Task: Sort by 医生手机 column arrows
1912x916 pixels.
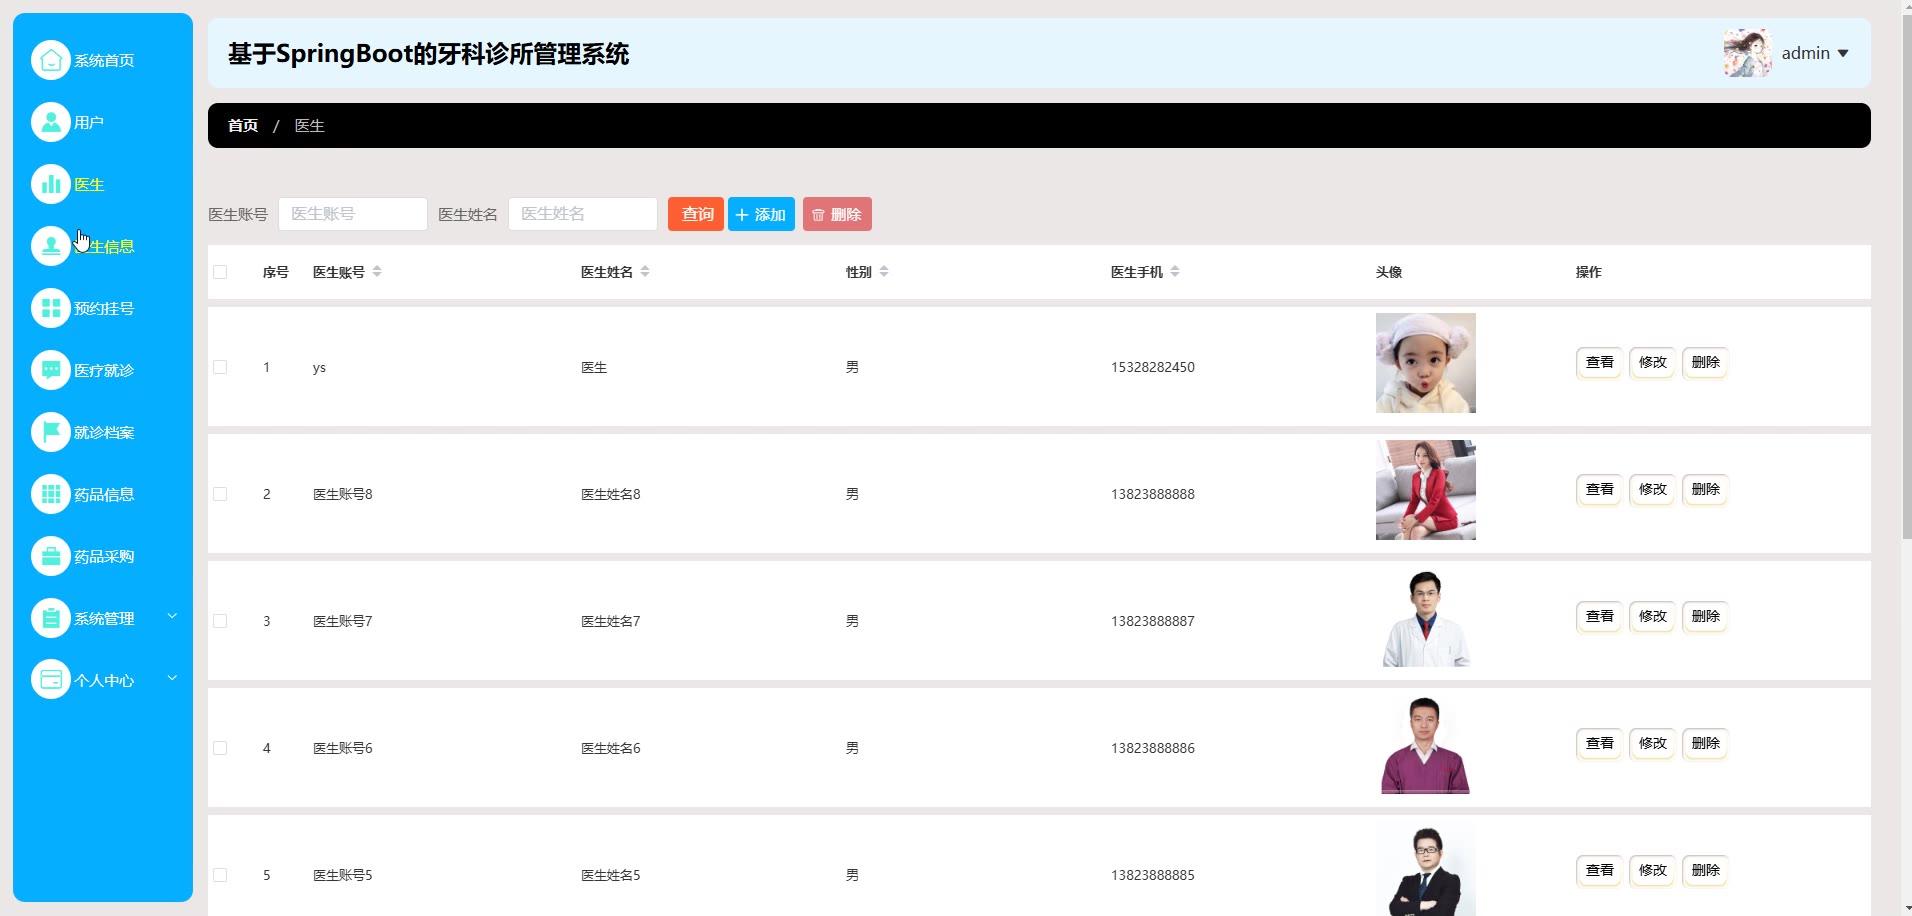Action: 1175,272
